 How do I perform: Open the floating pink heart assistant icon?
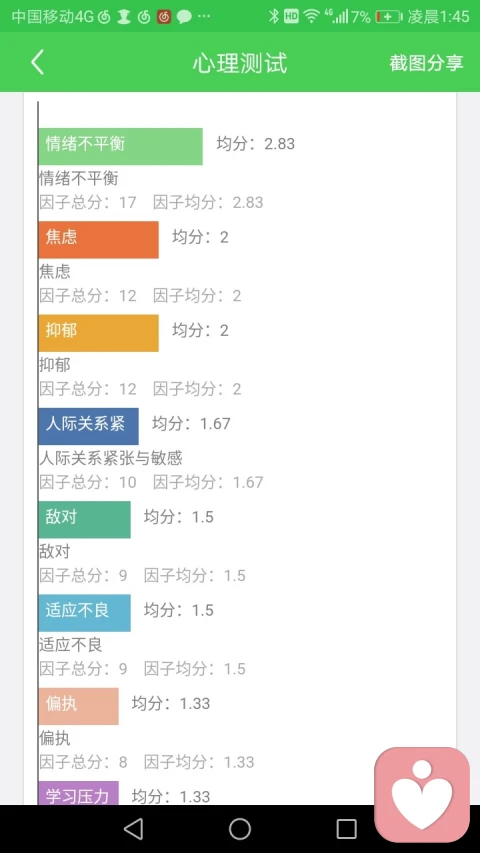click(422, 794)
